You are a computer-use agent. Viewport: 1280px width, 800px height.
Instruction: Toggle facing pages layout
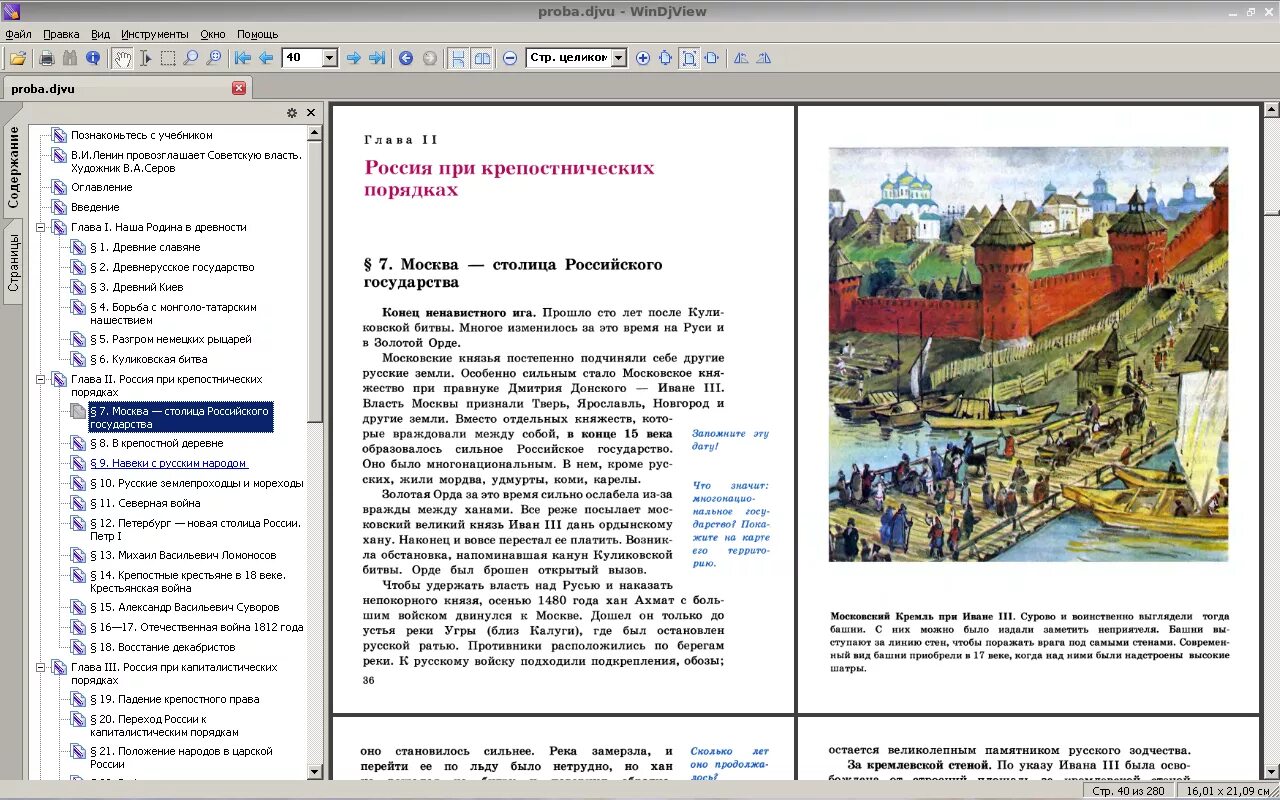click(481, 58)
